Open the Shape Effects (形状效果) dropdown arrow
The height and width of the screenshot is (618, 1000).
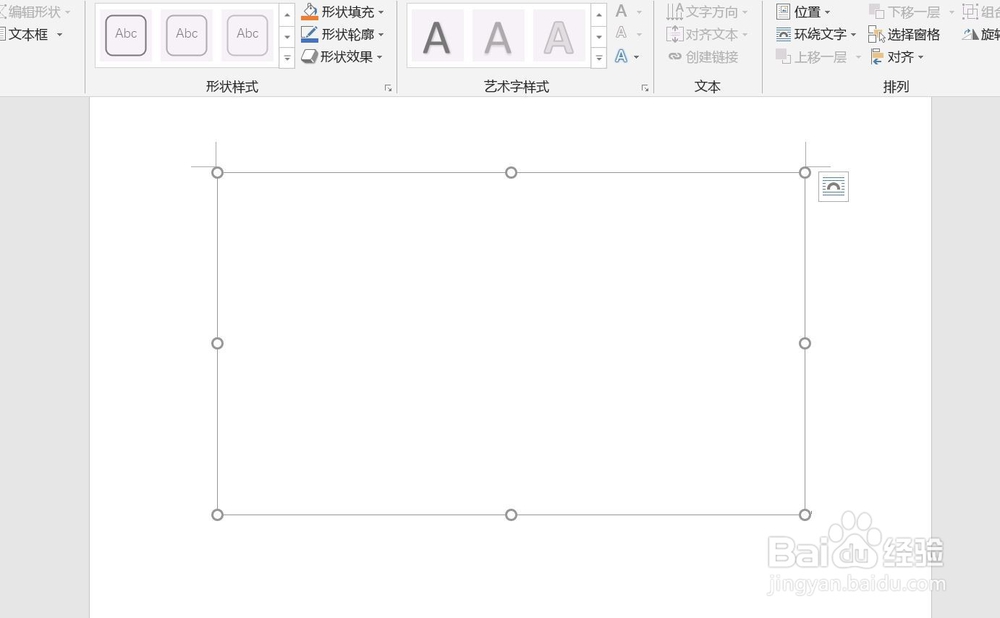pyautogui.click(x=379, y=57)
